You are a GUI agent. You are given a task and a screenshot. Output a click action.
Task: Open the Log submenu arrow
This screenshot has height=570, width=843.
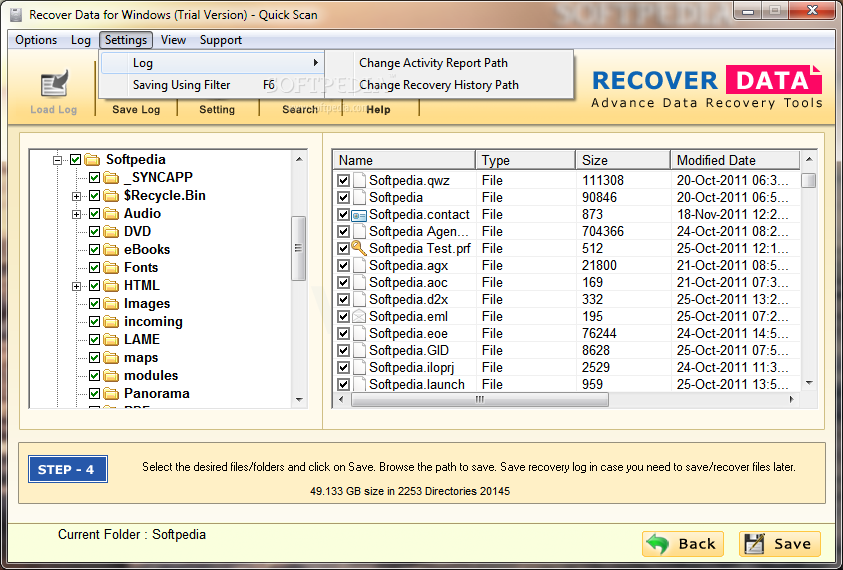[316, 63]
